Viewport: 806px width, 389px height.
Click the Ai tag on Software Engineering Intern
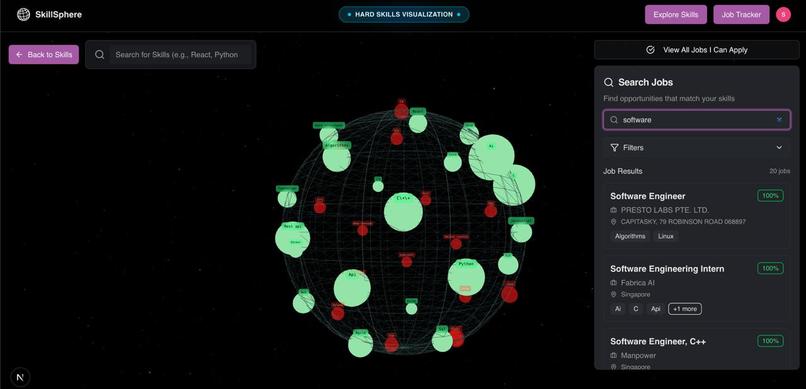click(x=618, y=309)
